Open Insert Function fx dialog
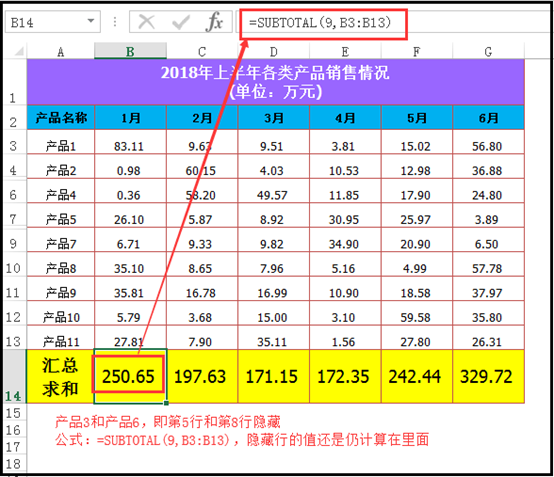Viewport: 554px width, 477px height. coord(214,22)
